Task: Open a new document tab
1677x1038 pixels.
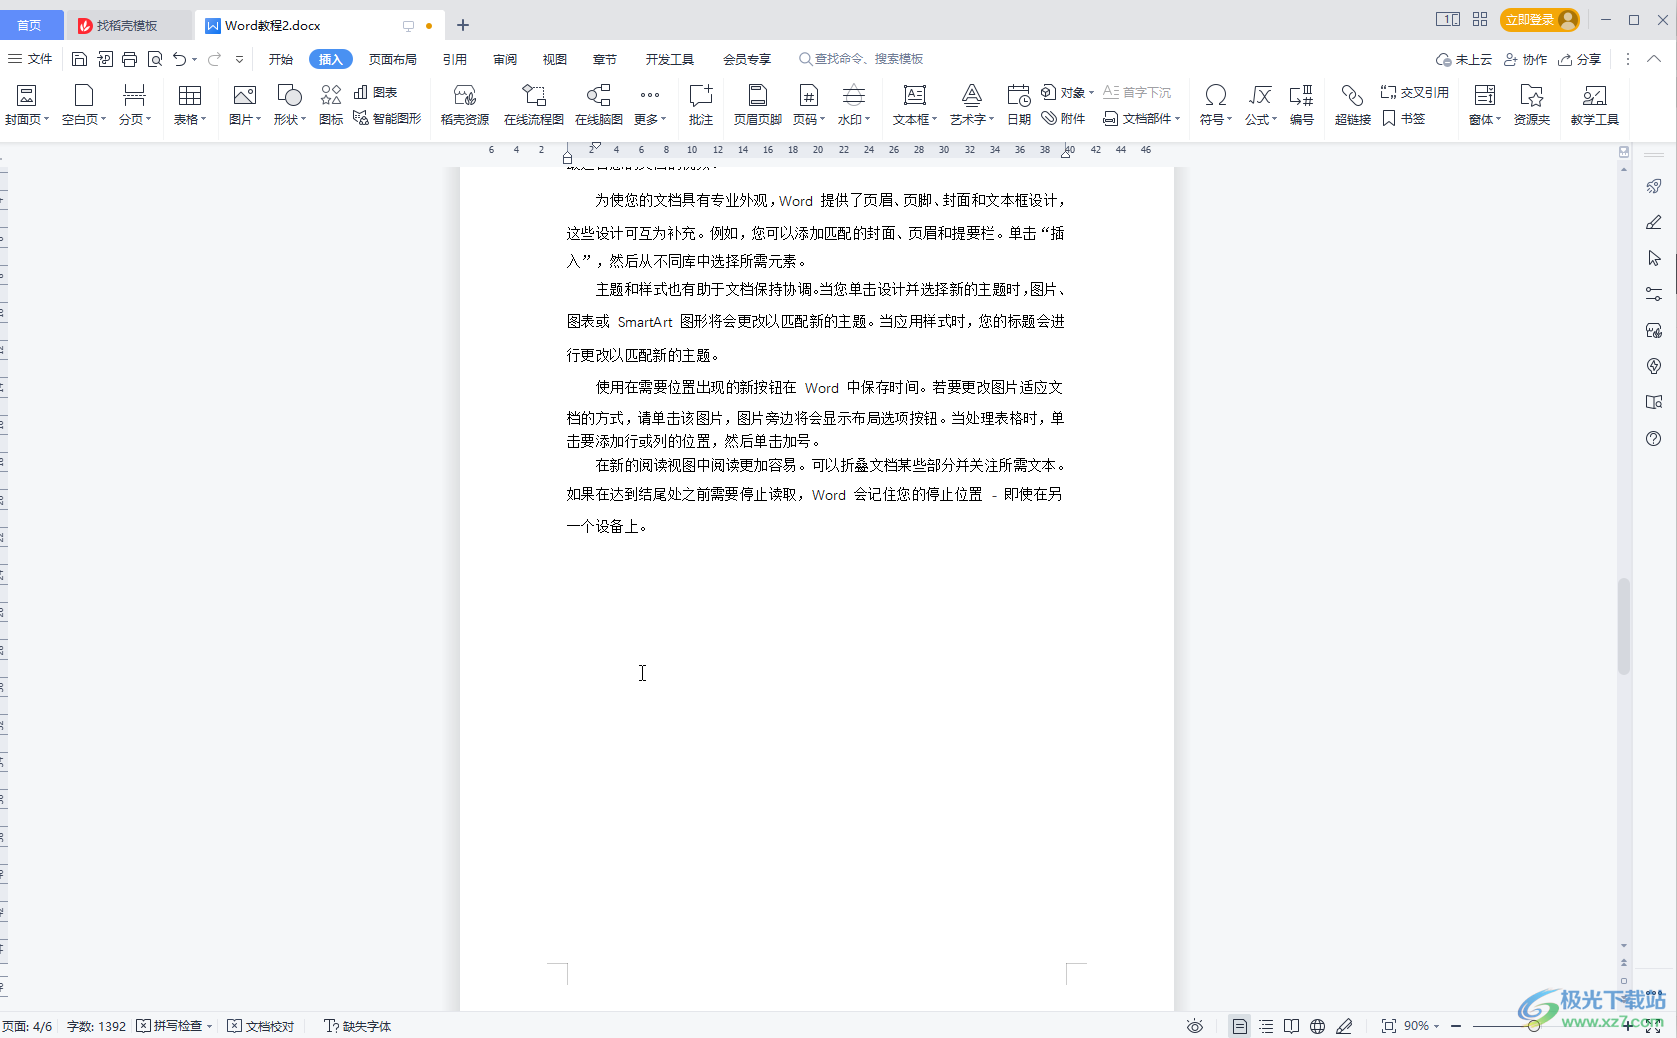Action: point(462,25)
